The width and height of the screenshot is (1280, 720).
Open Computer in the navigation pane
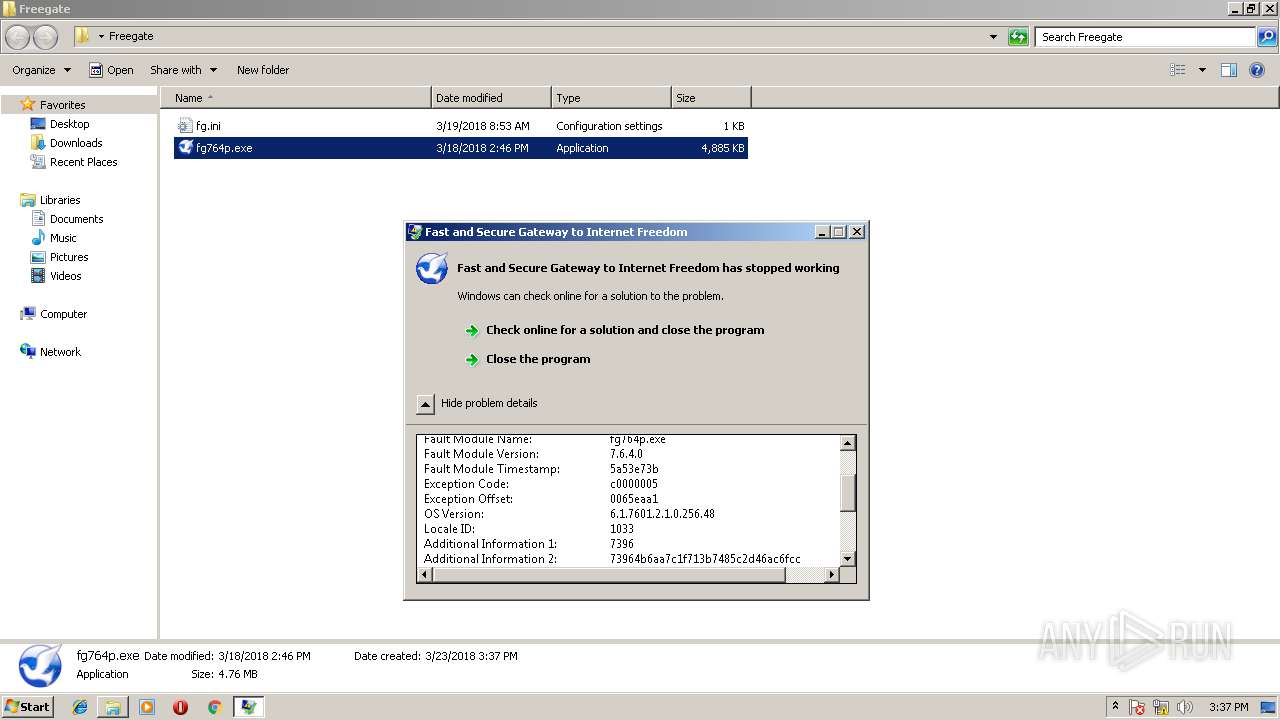[63, 314]
